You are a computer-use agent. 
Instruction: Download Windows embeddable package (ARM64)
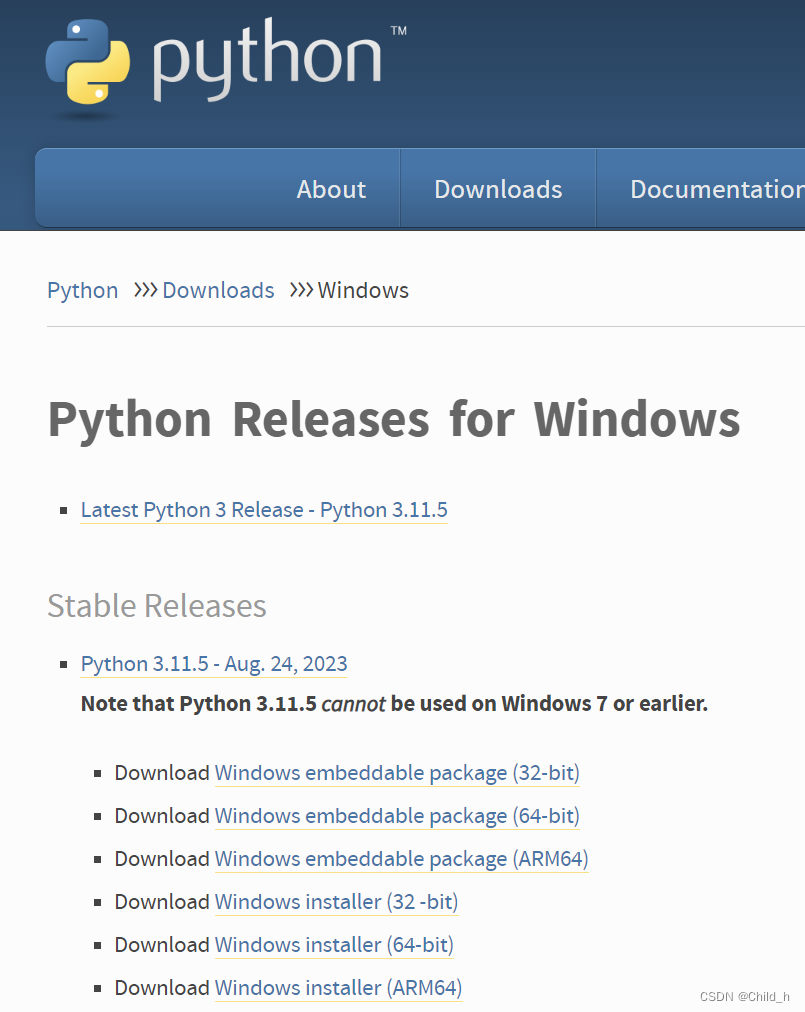coord(402,859)
